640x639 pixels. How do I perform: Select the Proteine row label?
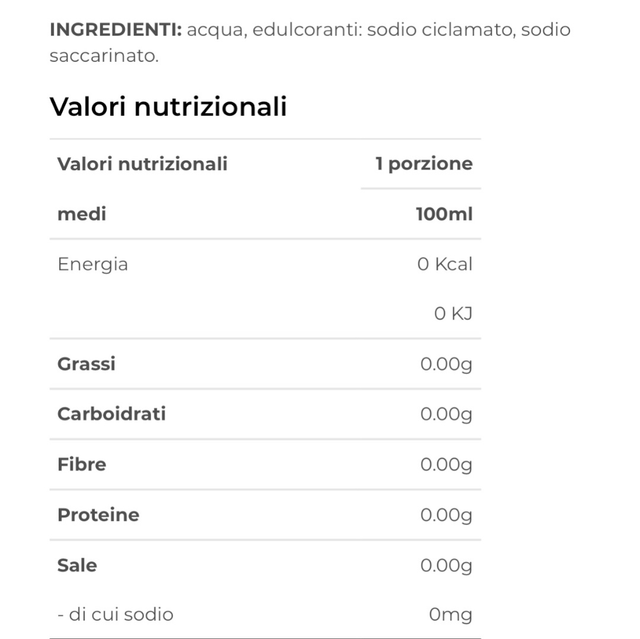[98, 515]
